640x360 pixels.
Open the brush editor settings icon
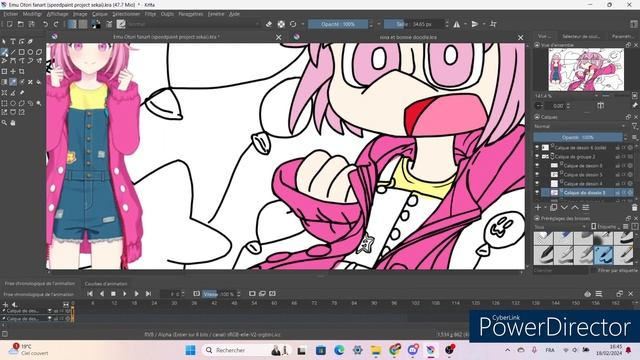[109, 24]
